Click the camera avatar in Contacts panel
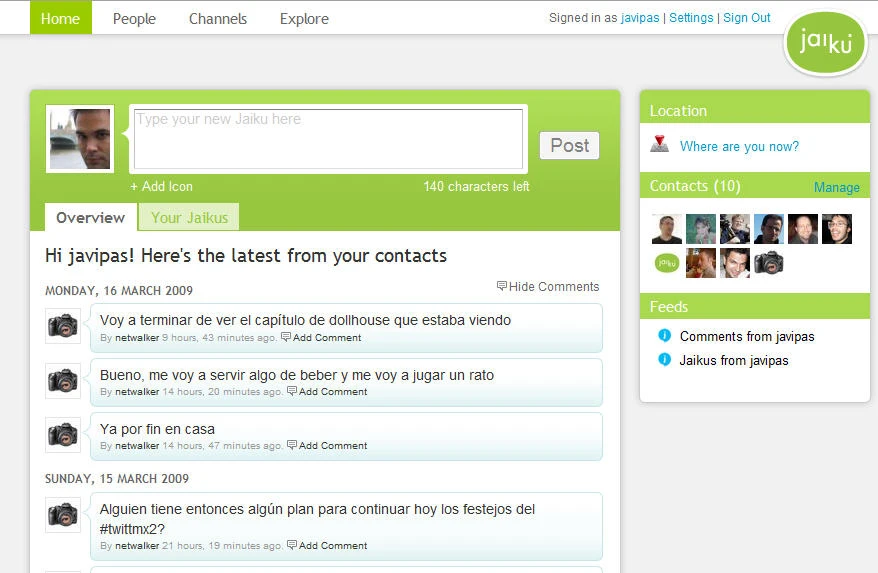 tap(769, 263)
